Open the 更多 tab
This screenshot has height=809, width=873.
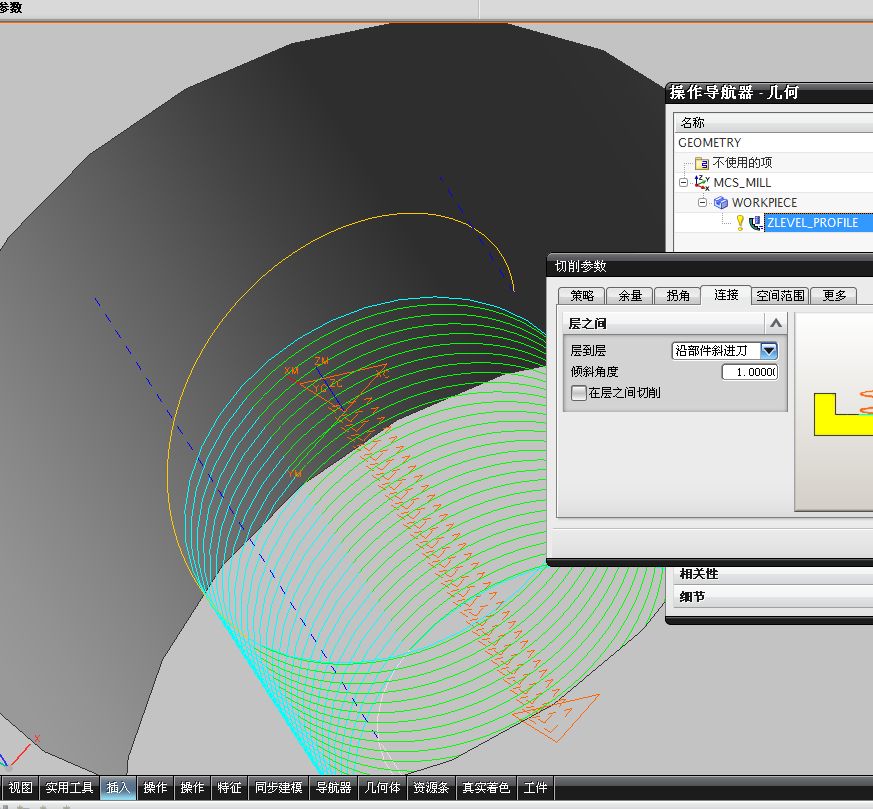click(x=833, y=296)
